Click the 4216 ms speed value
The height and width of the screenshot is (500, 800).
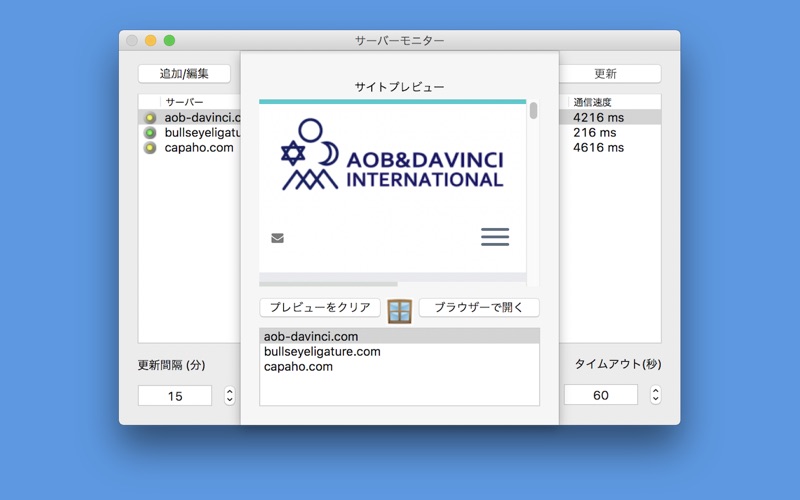(x=598, y=117)
